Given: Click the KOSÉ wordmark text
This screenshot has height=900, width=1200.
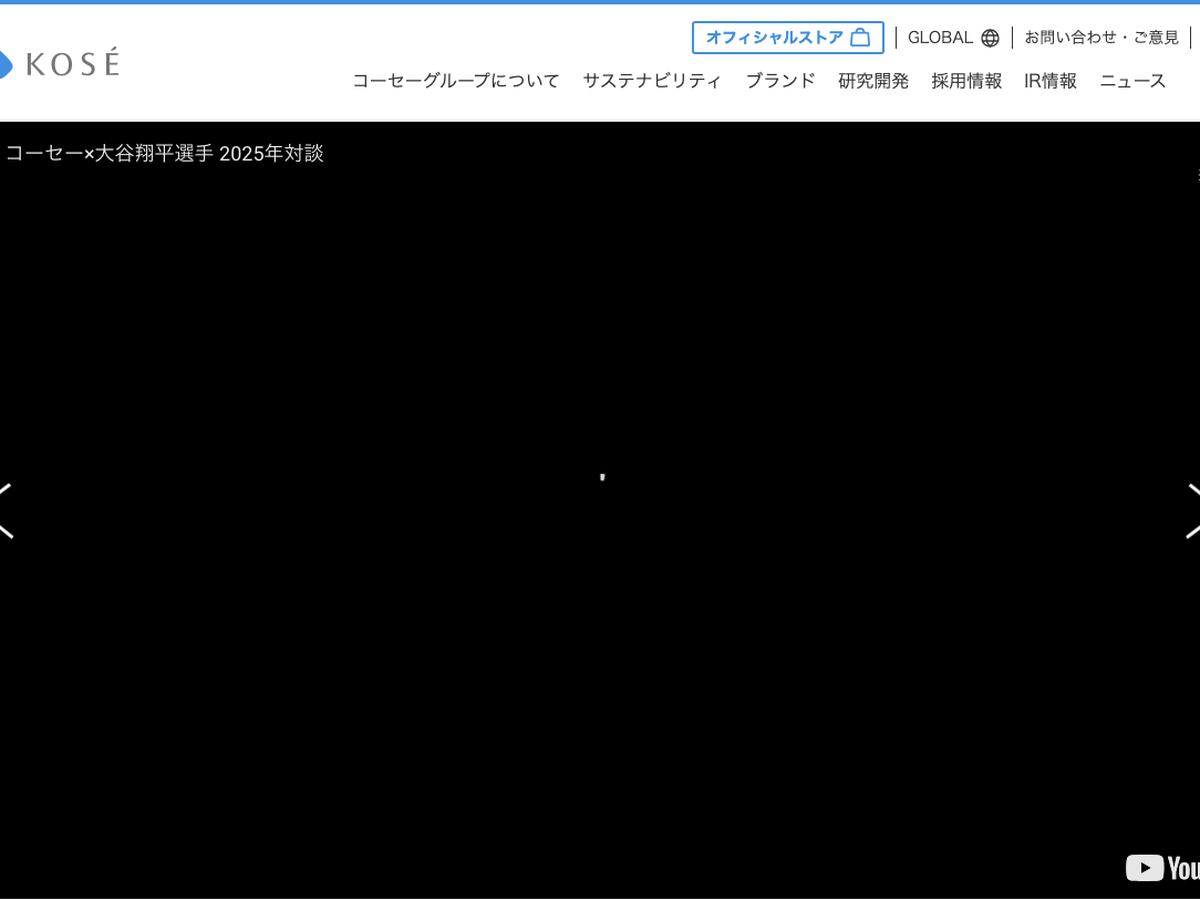Looking at the screenshot, I should (x=72, y=64).
